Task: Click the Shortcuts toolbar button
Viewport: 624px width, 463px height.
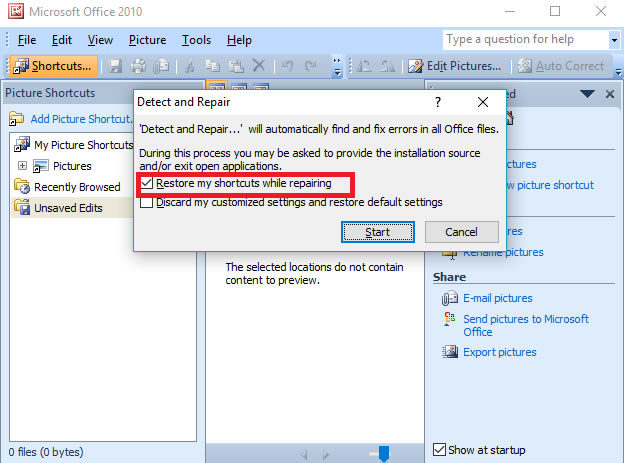Action: [x=54, y=66]
